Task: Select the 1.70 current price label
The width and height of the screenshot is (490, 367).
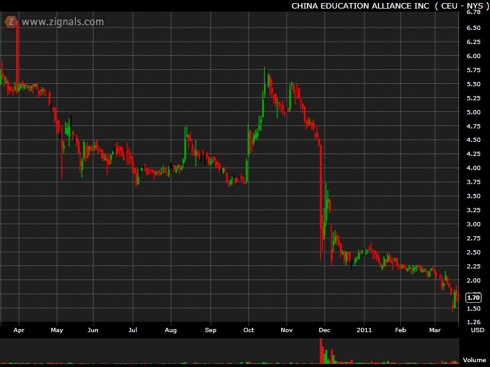Action: [473, 297]
